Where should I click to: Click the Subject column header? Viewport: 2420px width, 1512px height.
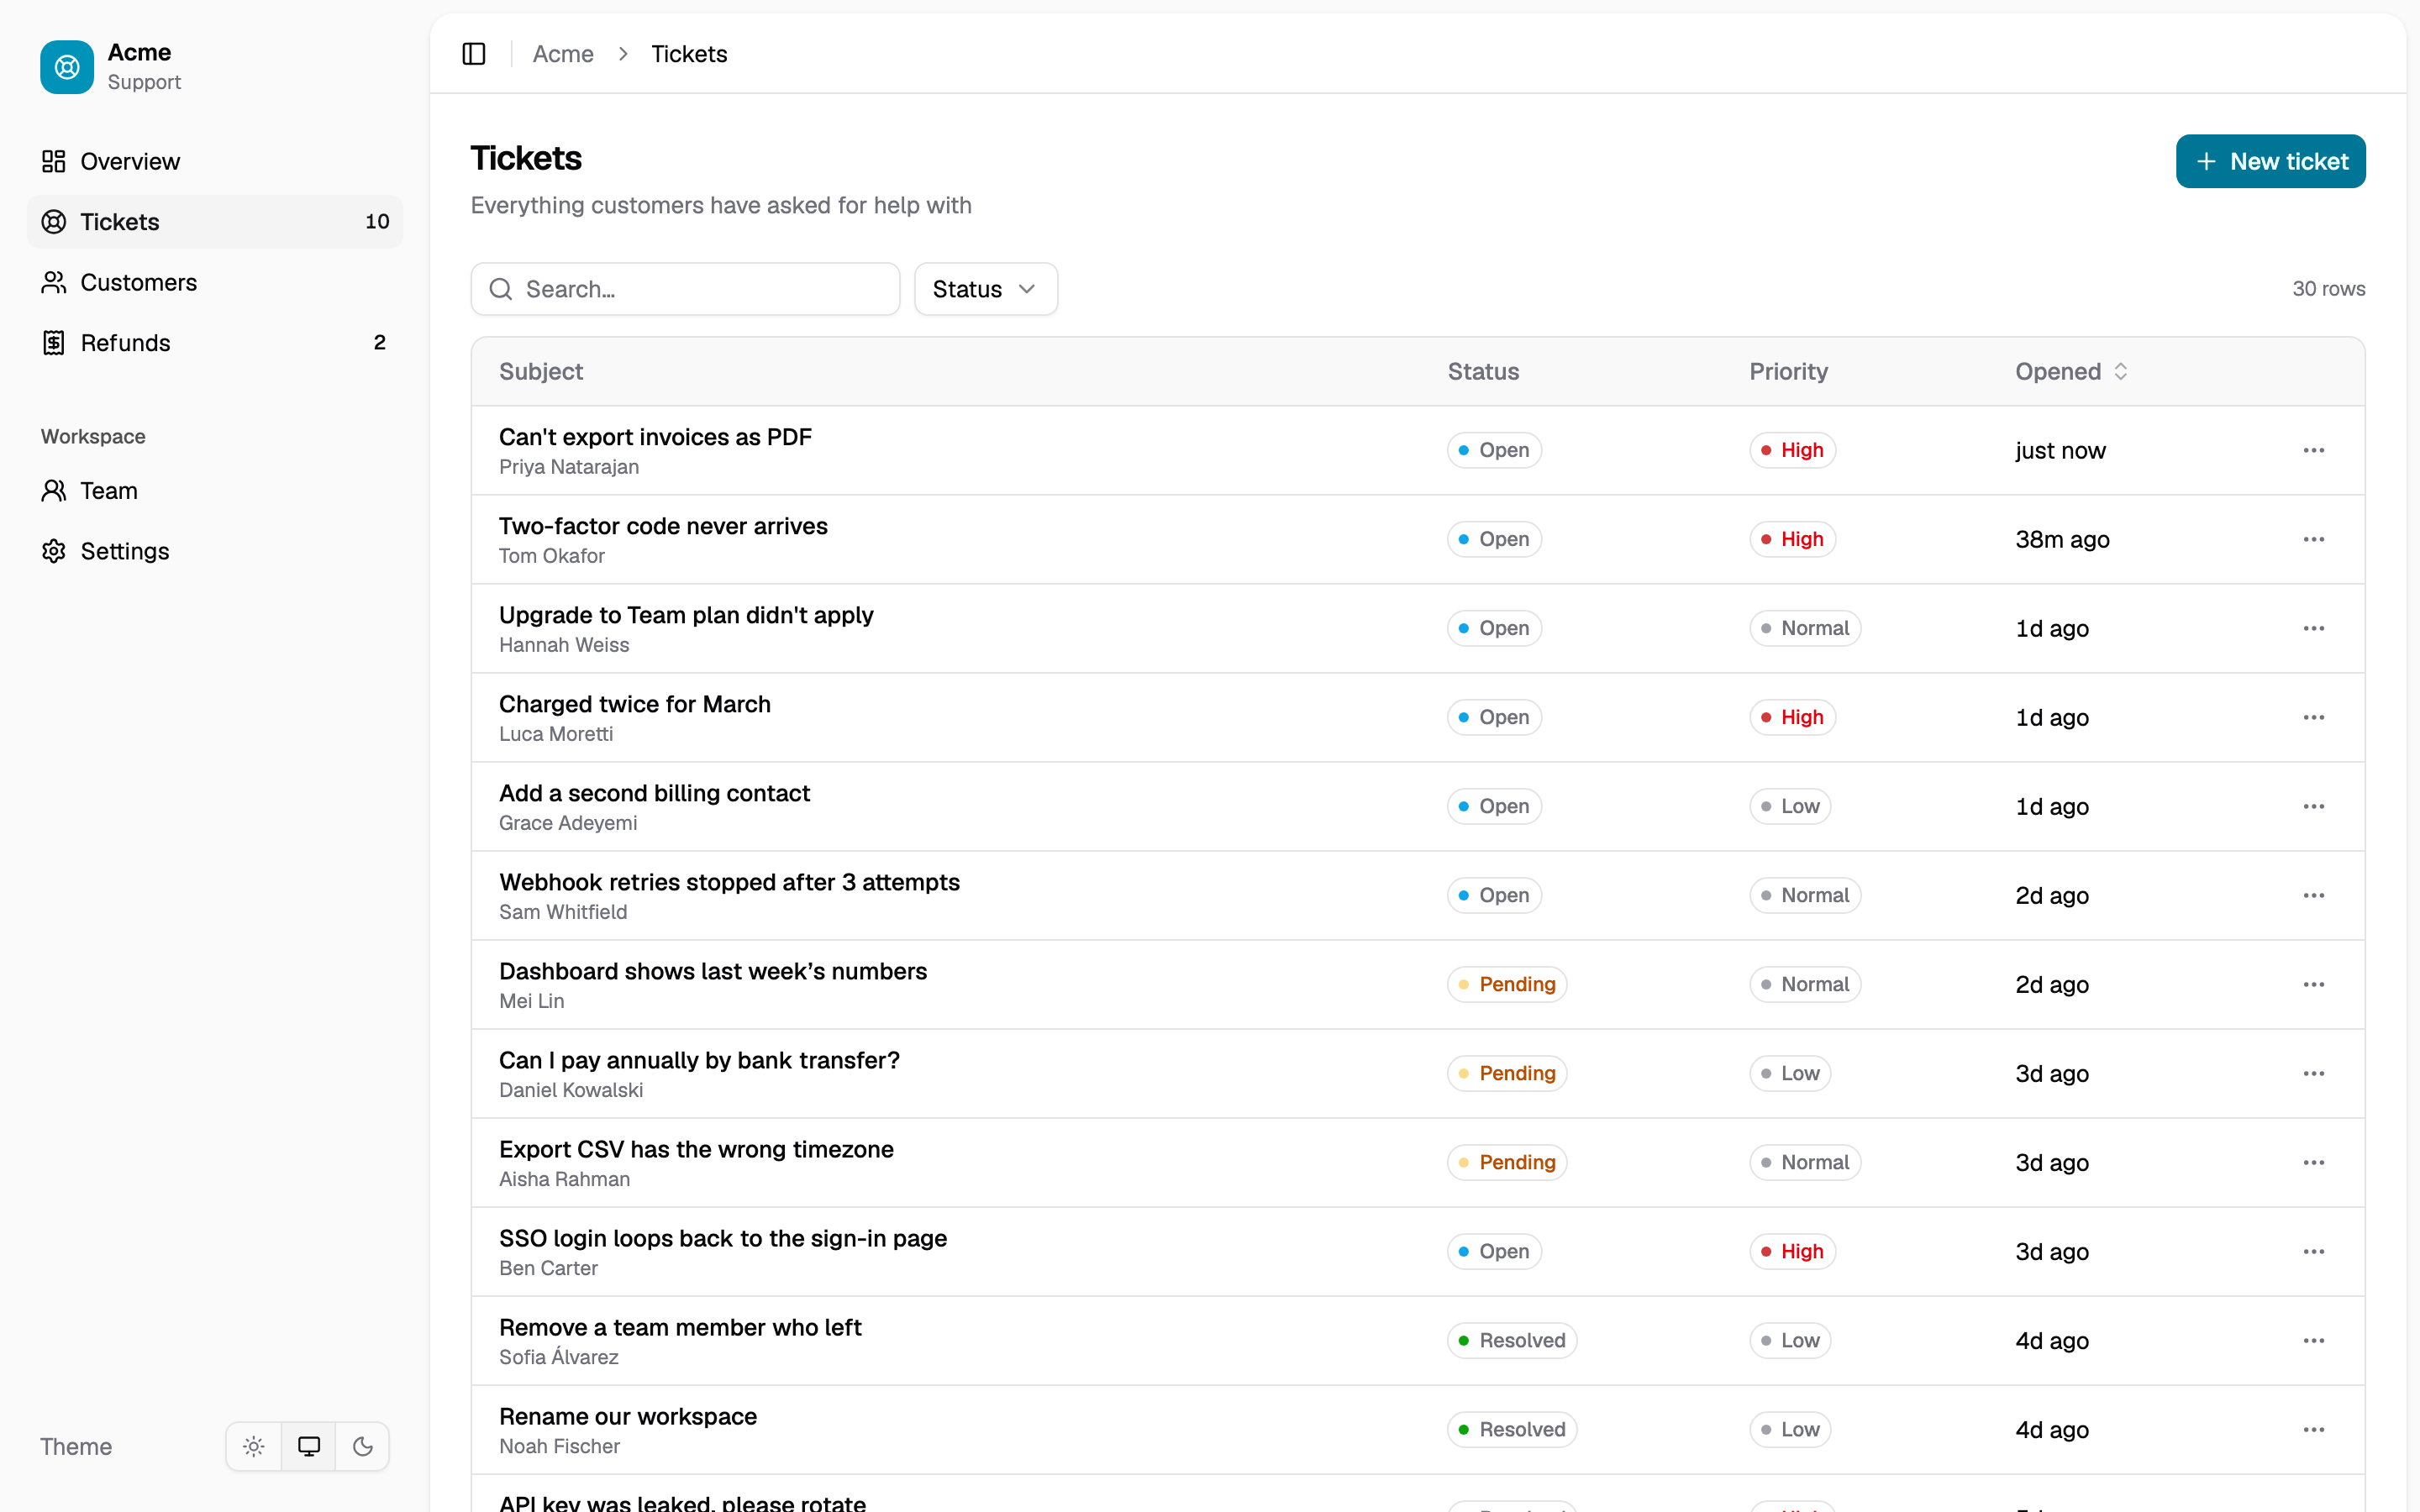coord(541,371)
